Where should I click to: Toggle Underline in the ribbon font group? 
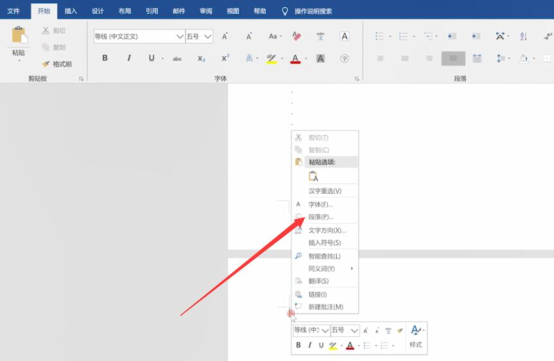(151, 58)
